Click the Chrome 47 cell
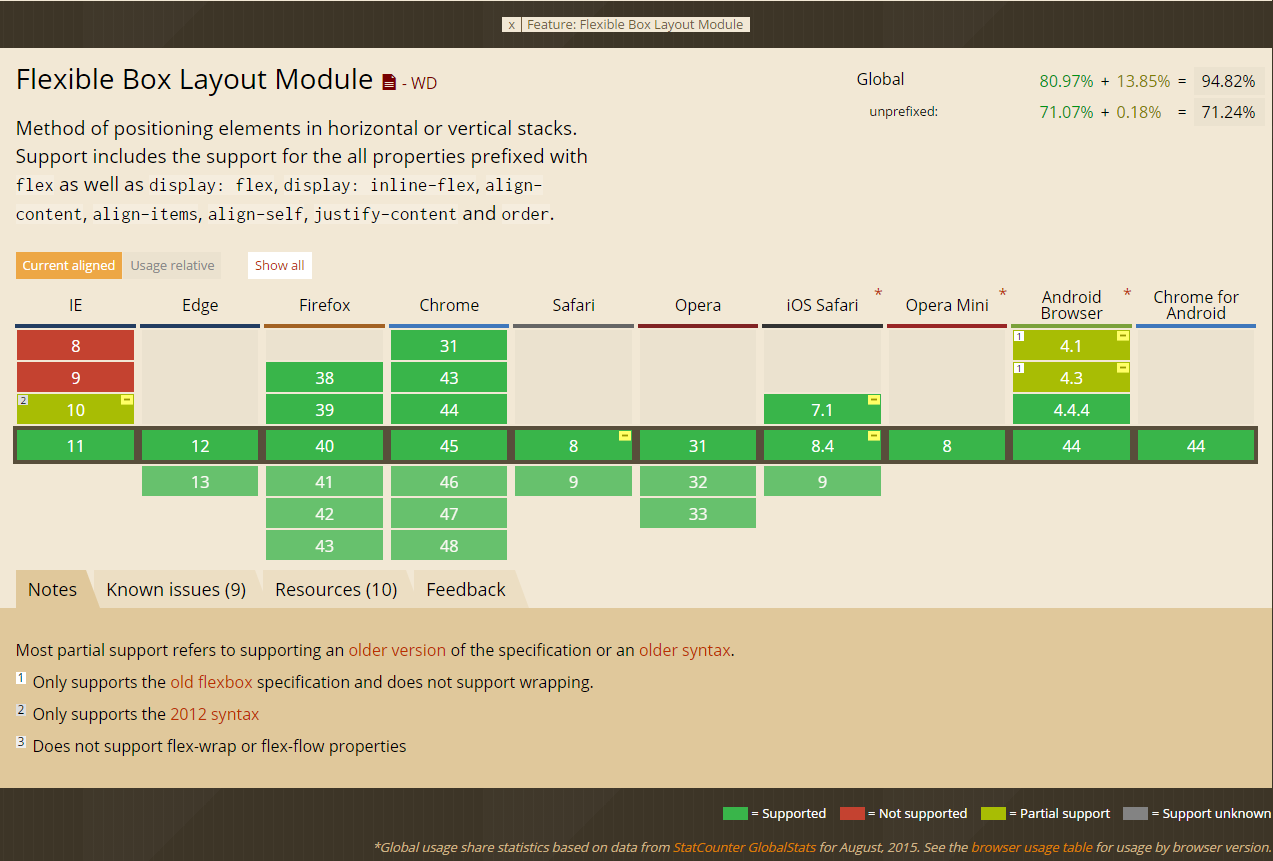This screenshot has width=1273, height=861. click(x=449, y=514)
